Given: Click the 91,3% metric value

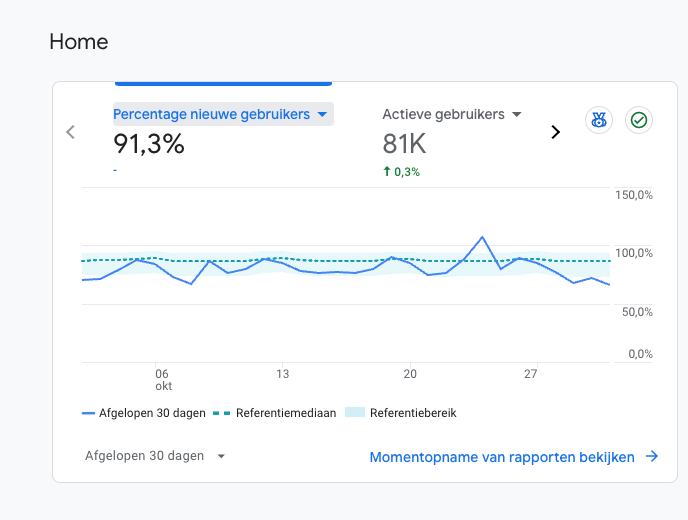Looking at the screenshot, I should click(x=149, y=144).
